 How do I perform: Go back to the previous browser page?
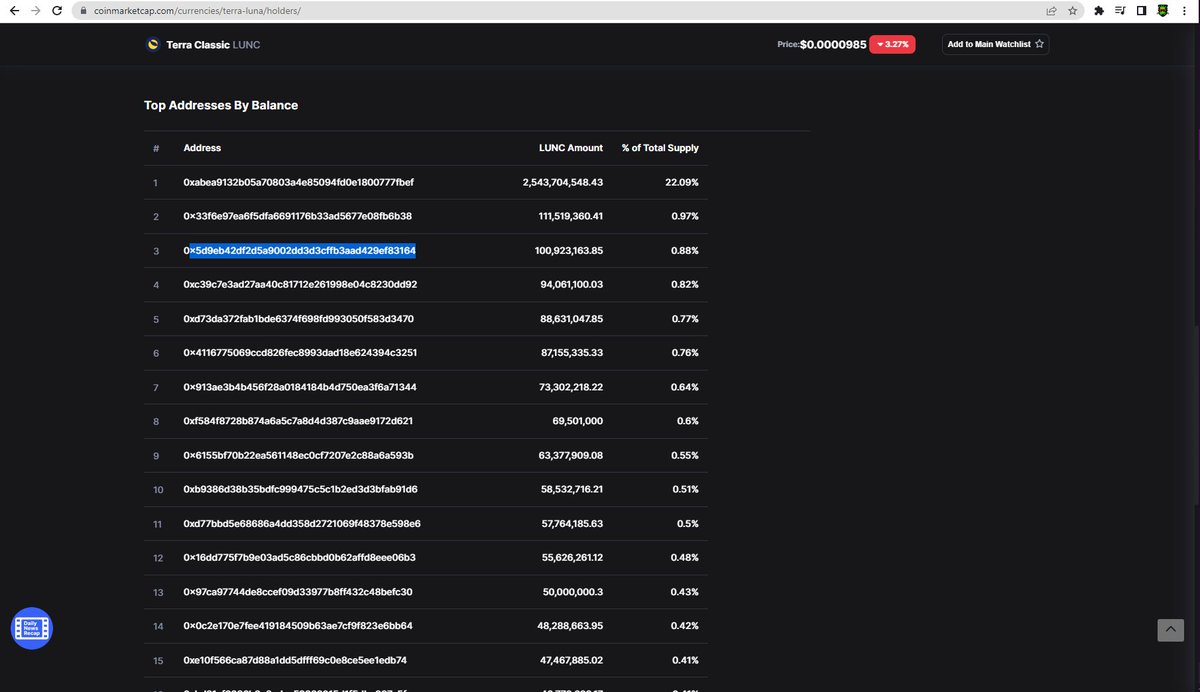(13, 11)
